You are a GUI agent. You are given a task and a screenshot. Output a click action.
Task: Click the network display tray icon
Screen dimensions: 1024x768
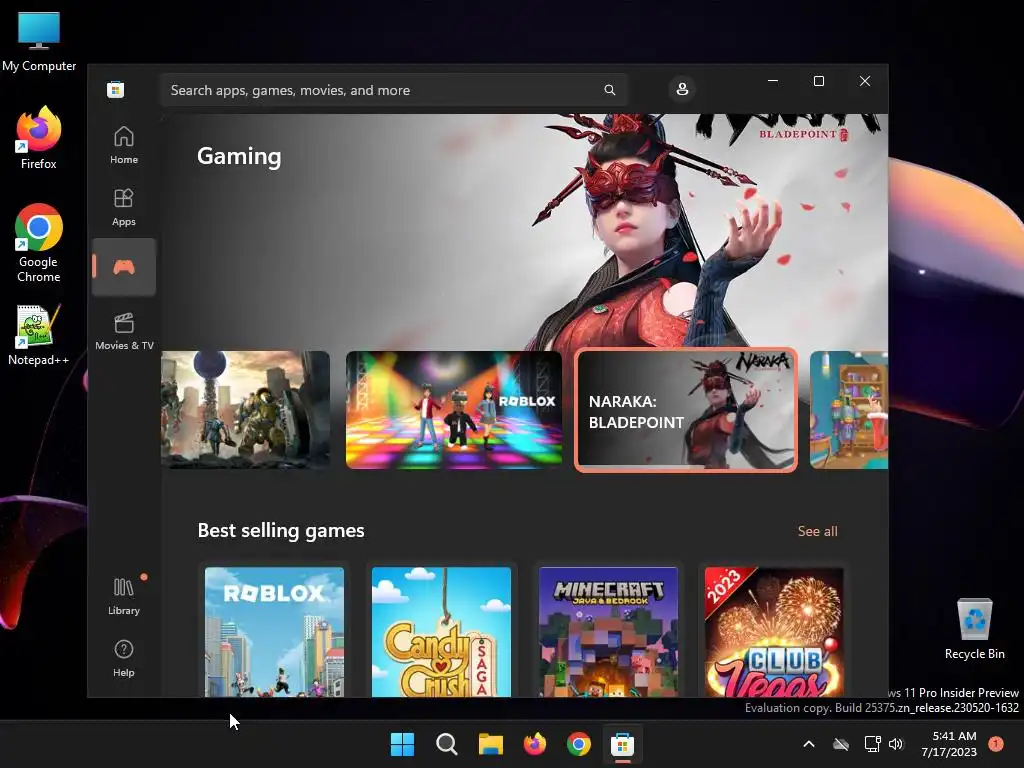(x=872, y=744)
